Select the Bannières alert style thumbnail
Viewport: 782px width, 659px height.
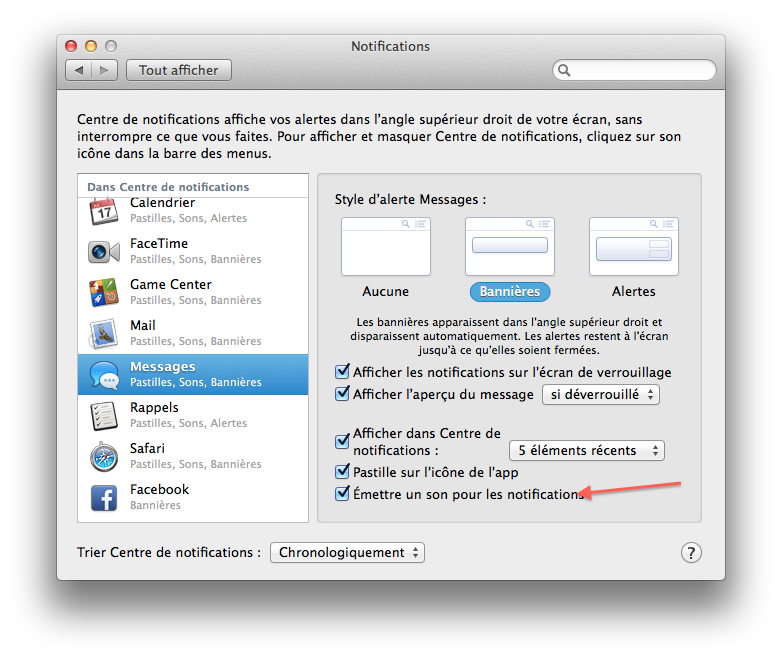click(x=510, y=246)
